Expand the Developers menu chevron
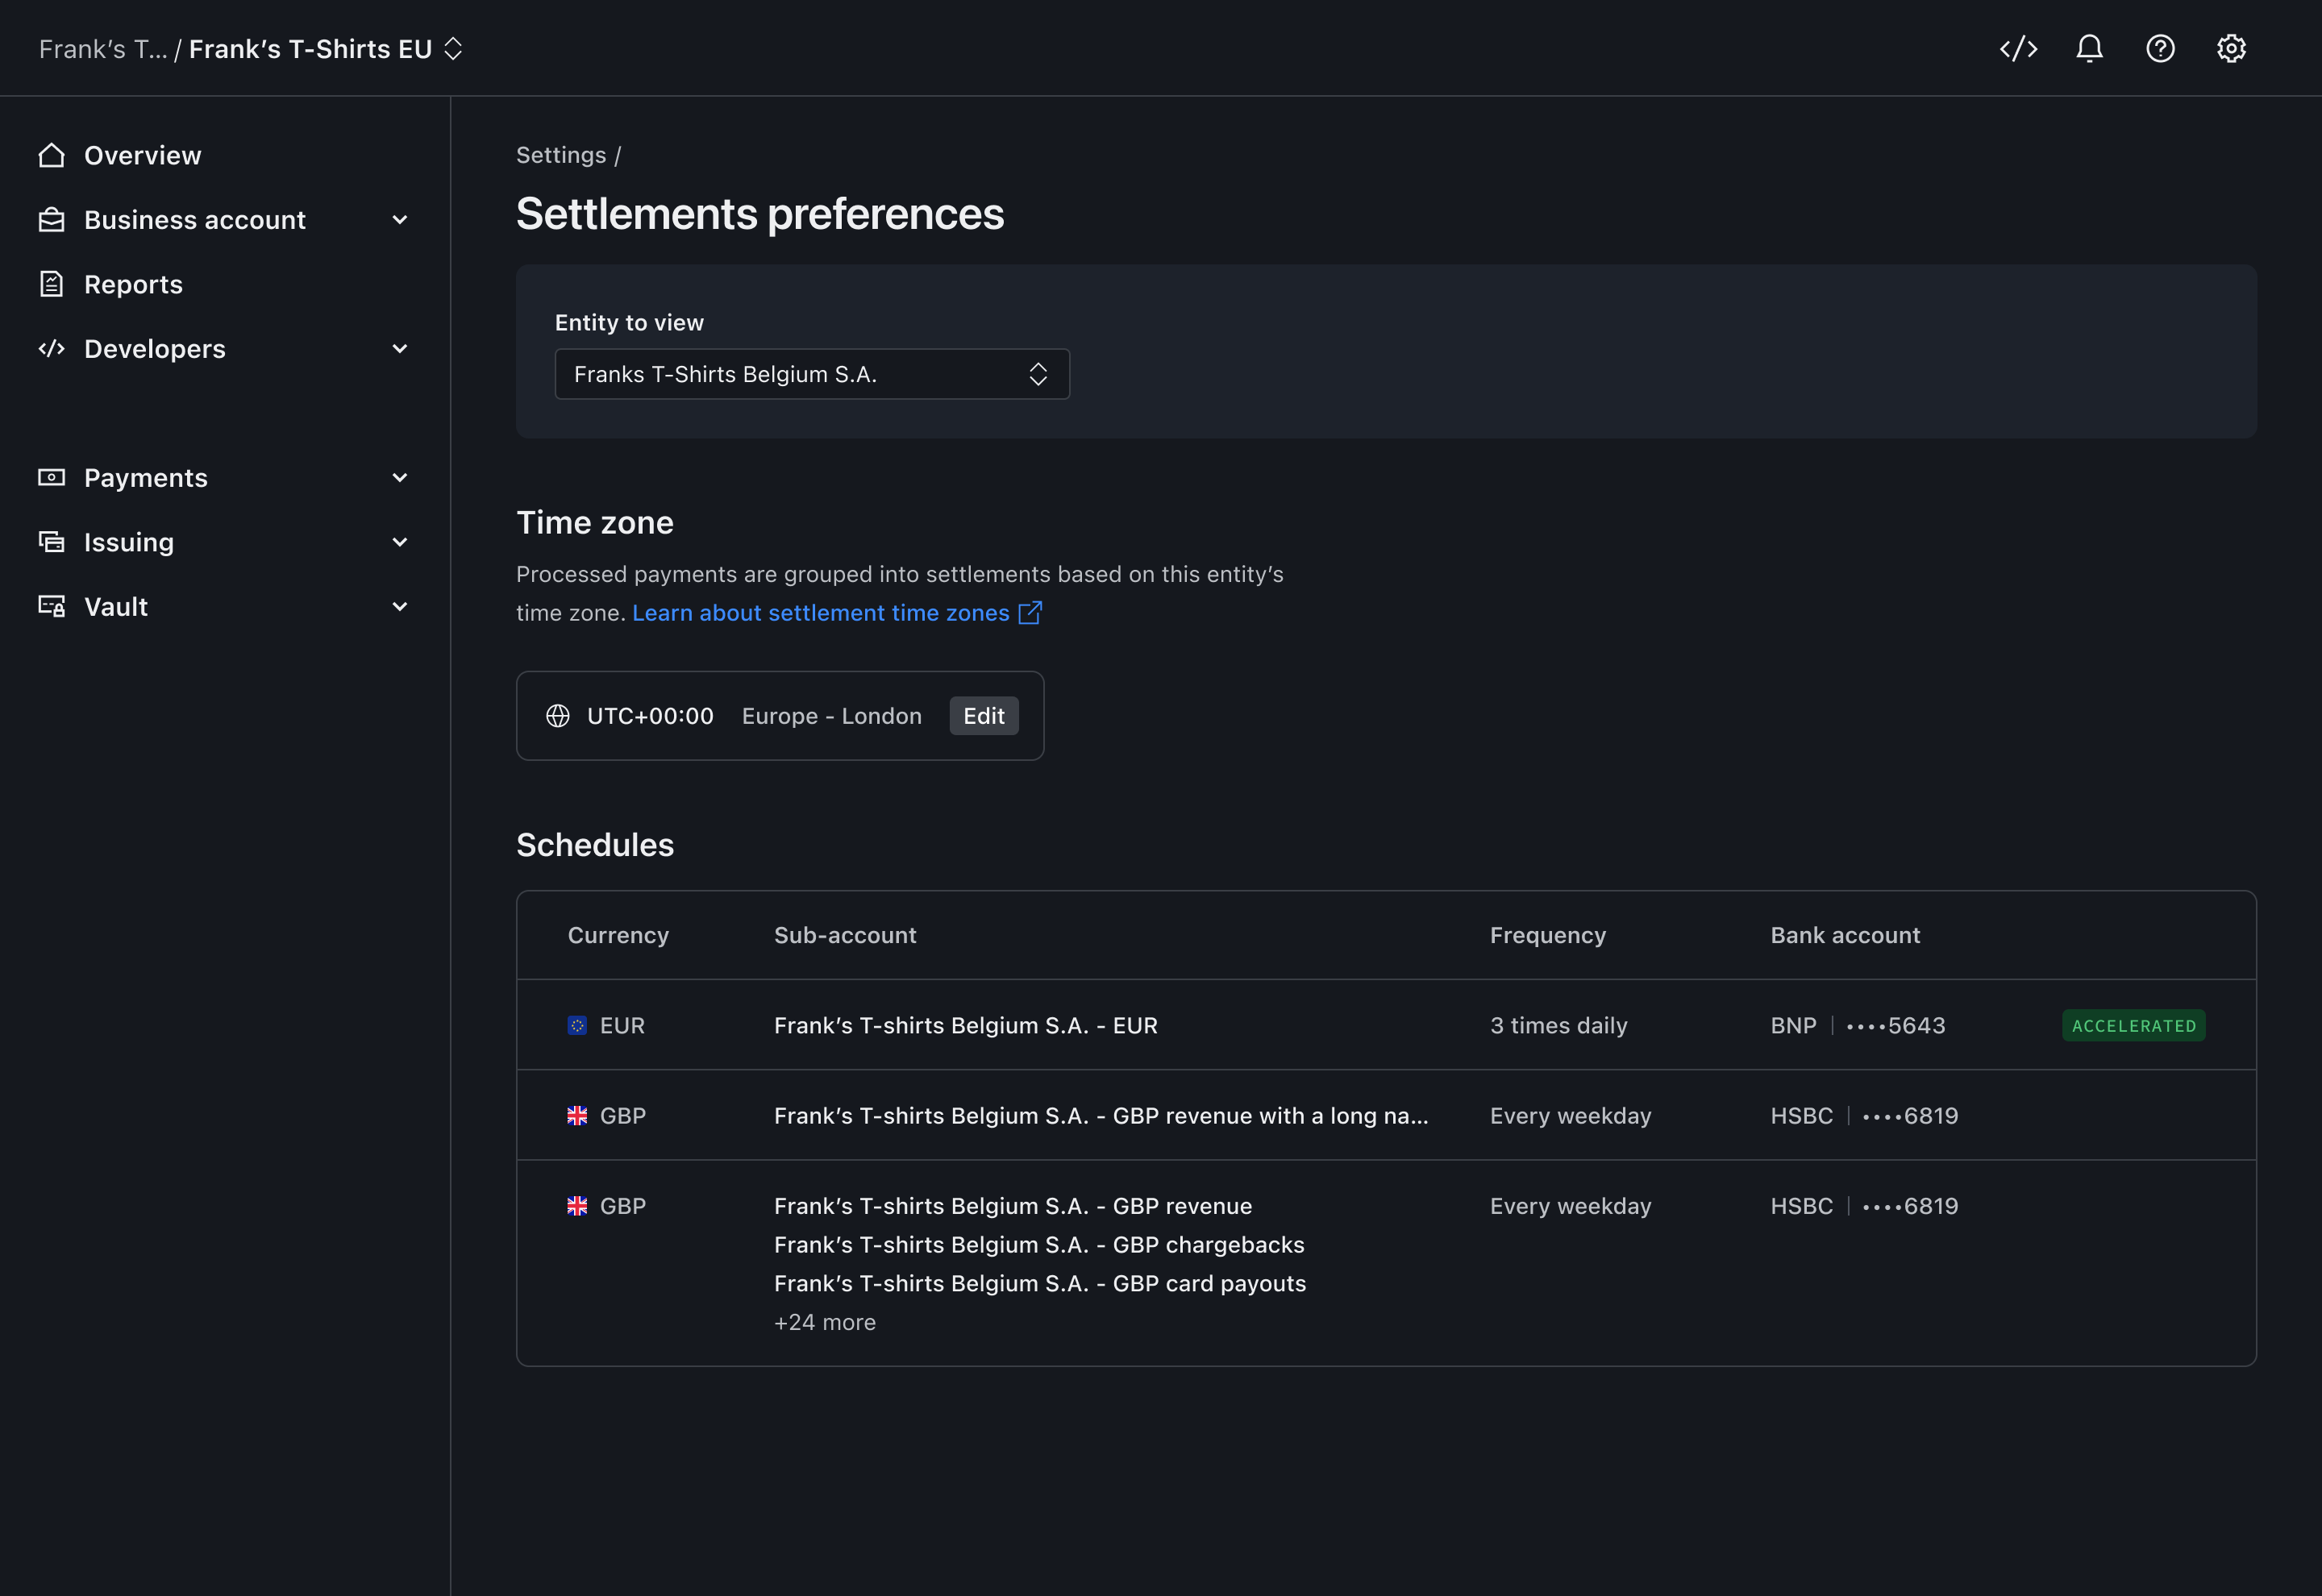 pyautogui.click(x=400, y=348)
